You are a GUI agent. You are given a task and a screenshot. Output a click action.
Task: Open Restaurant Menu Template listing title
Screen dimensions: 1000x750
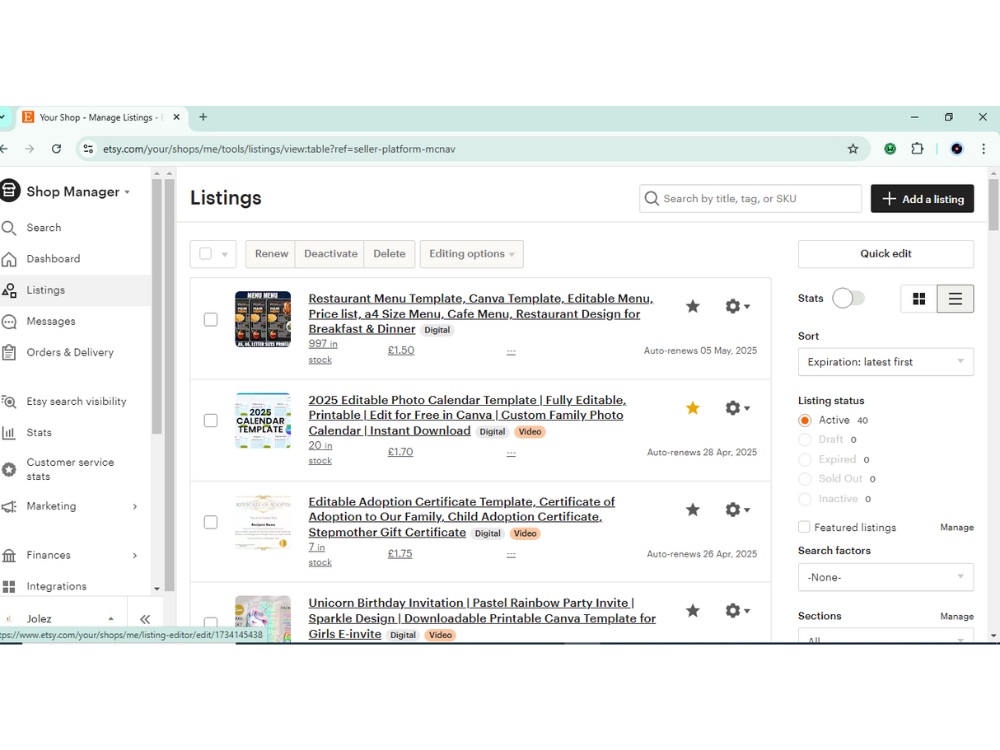[480, 314]
